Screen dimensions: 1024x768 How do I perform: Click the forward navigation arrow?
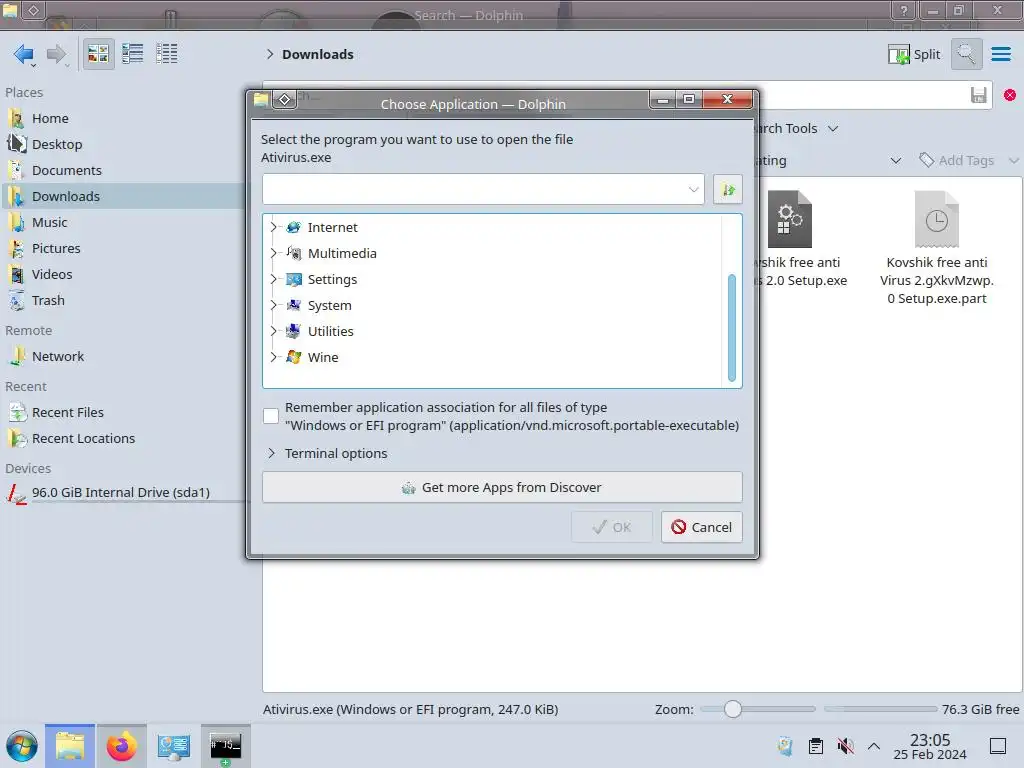(57, 54)
